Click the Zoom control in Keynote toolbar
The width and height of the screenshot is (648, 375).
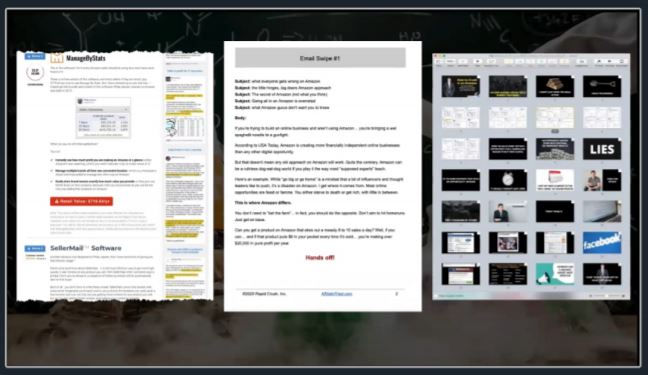(x=450, y=62)
